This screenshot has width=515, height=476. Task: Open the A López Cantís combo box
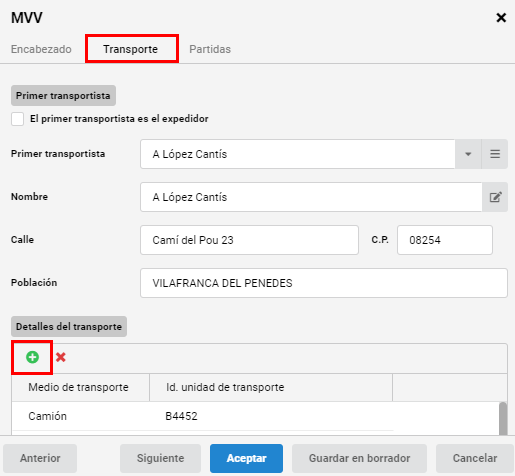[x=298, y=154]
